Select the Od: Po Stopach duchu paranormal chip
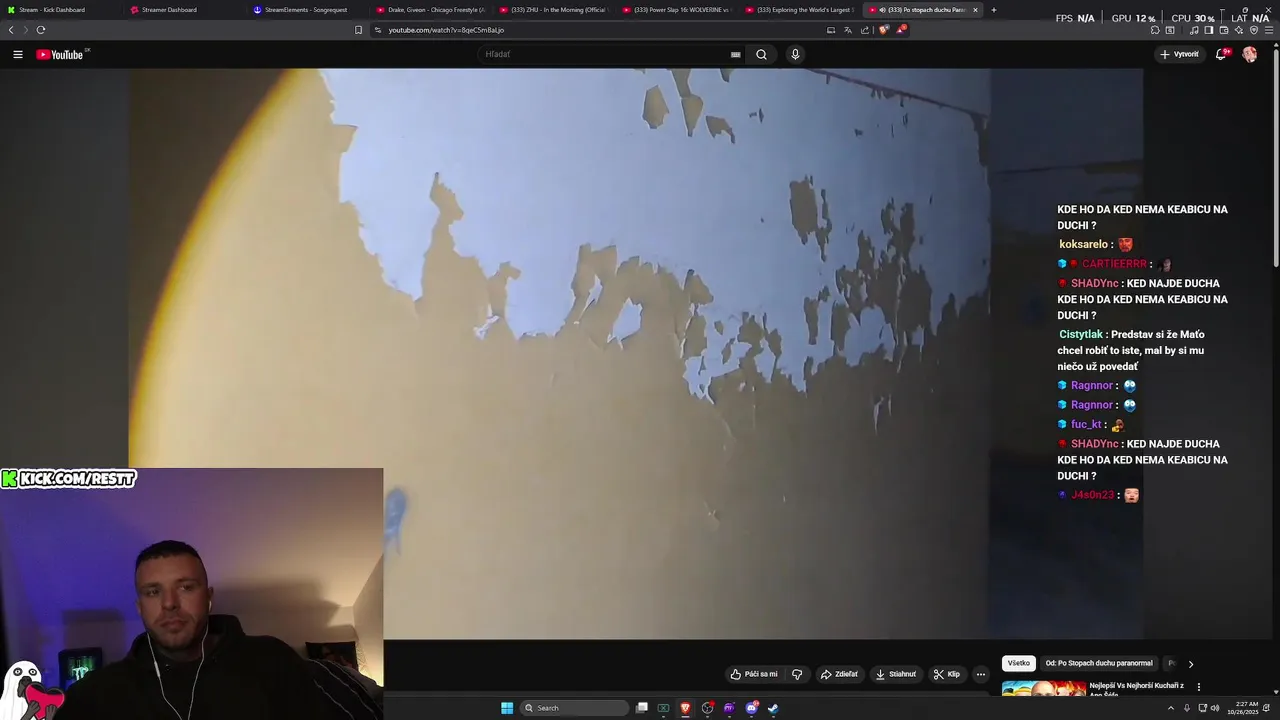 coord(1099,663)
